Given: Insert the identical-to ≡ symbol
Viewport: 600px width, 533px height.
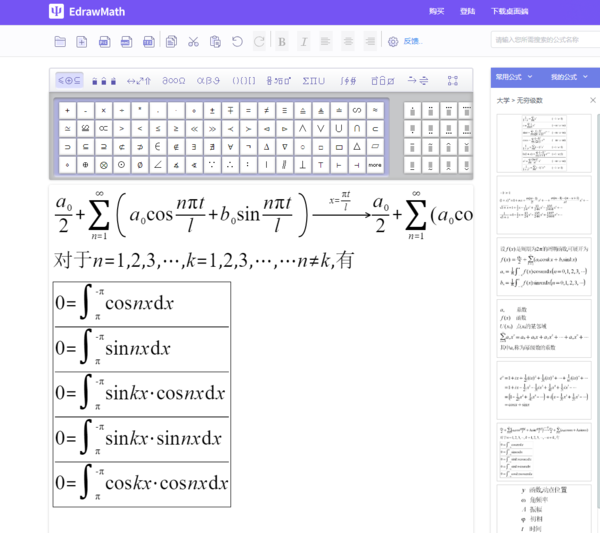Looking at the screenshot, I should [284, 111].
